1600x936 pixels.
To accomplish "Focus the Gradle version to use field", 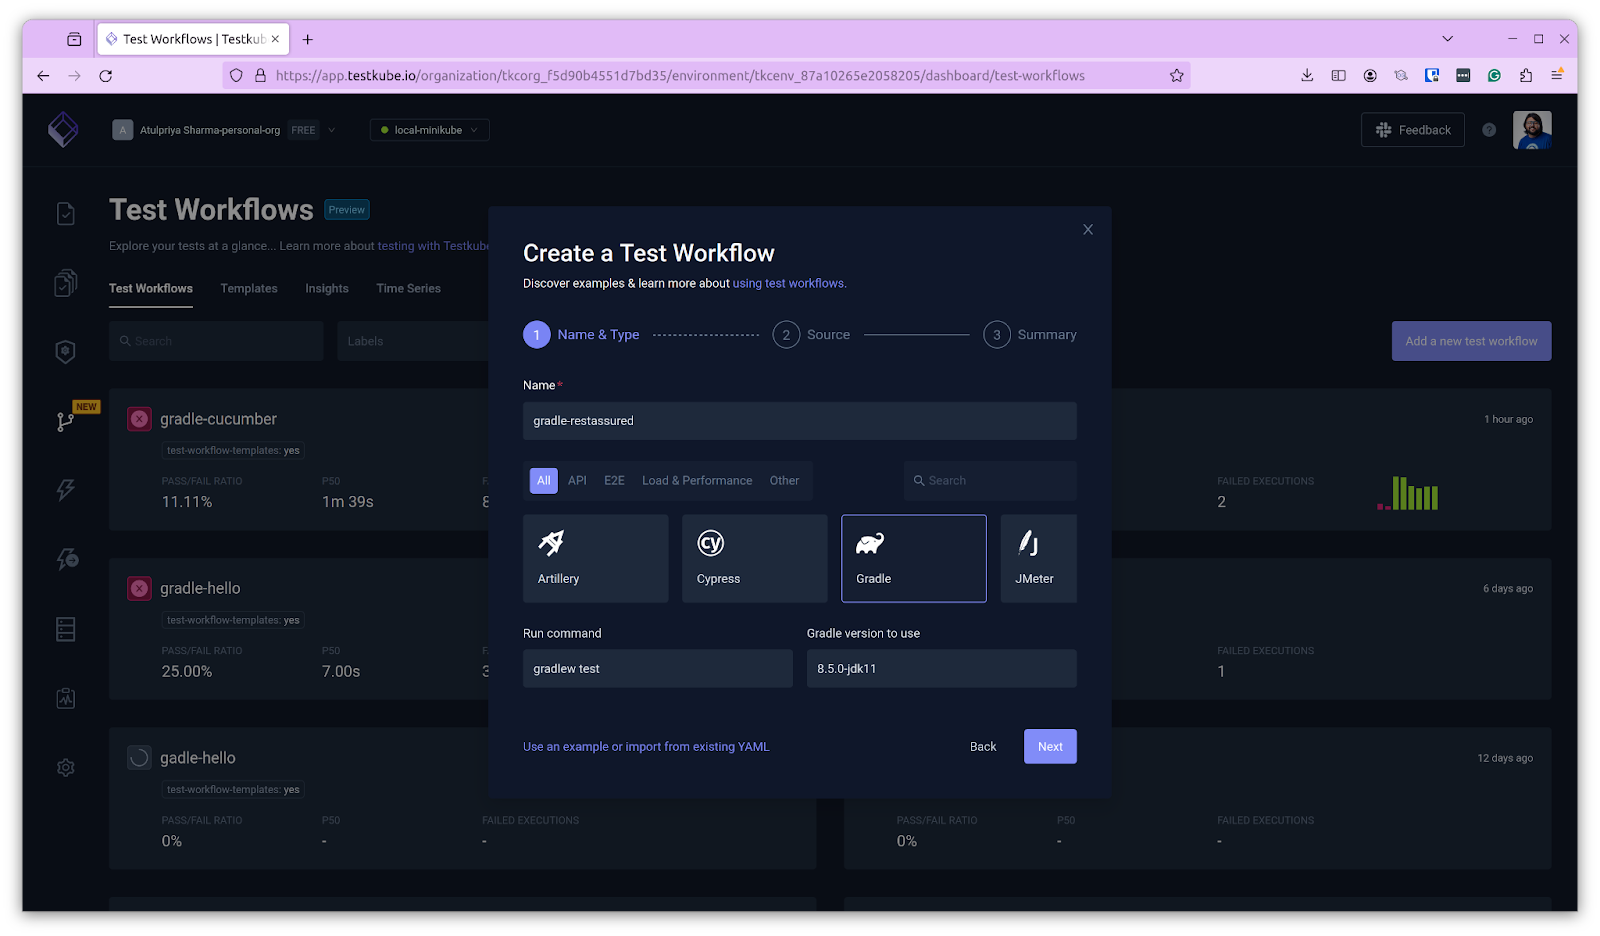I will point(942,669).
